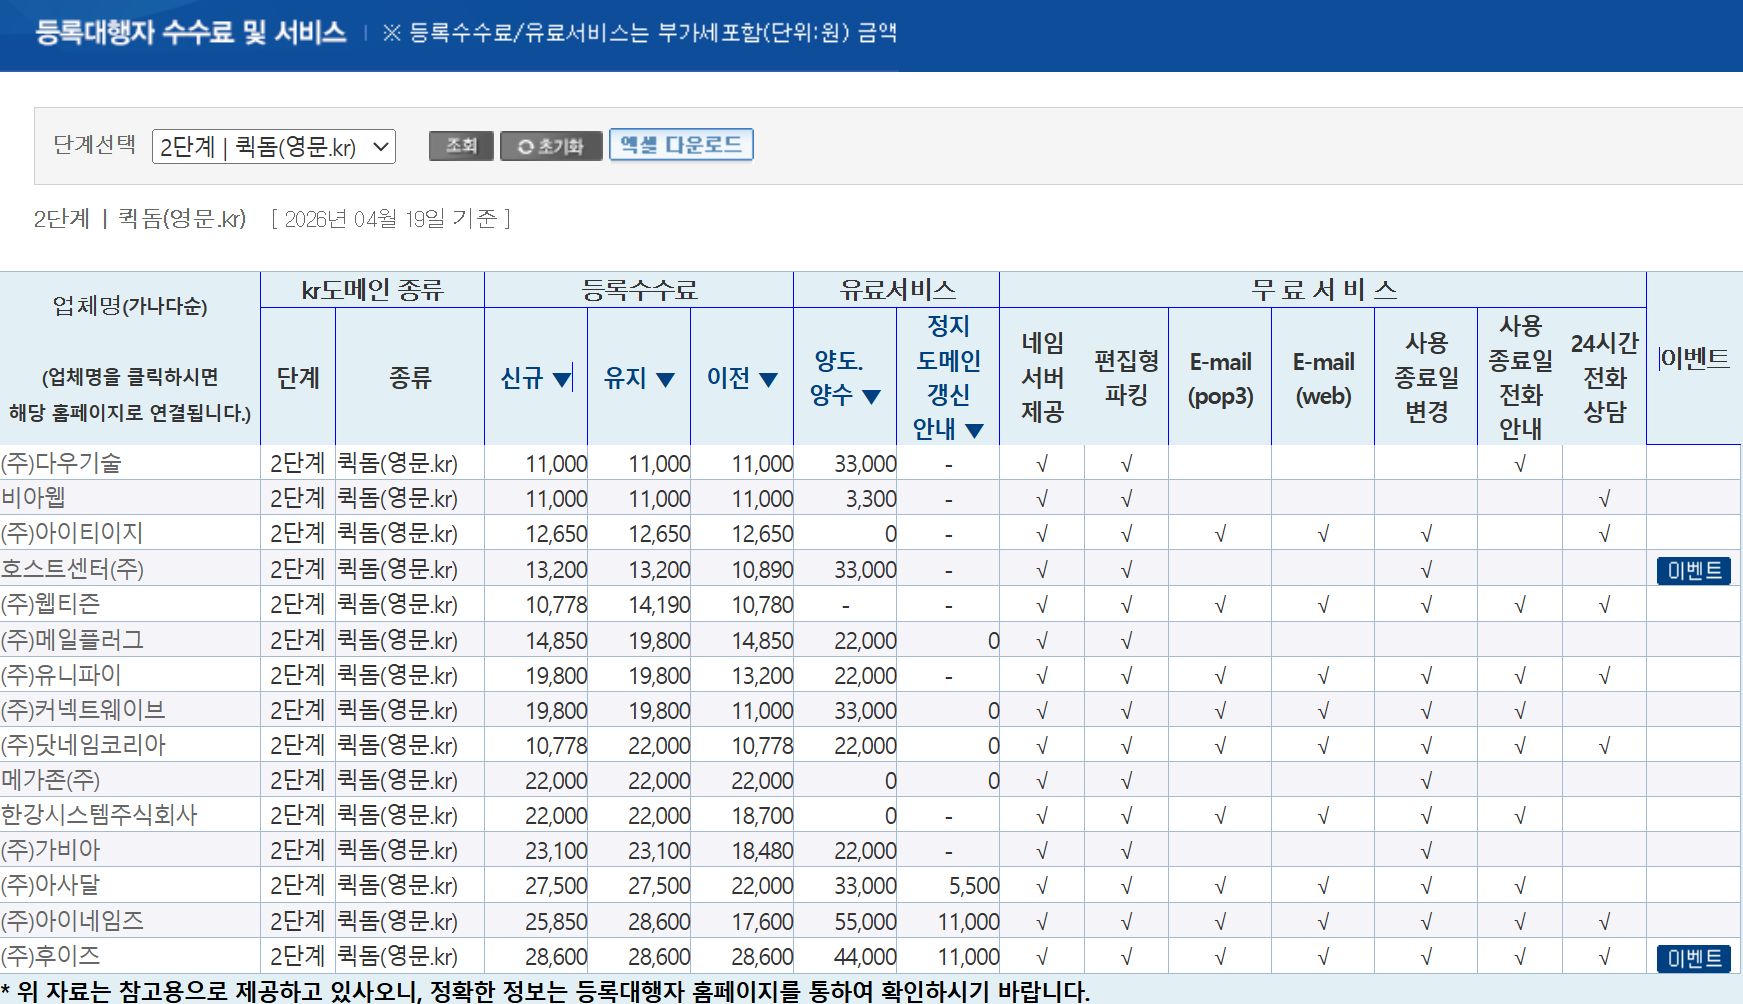Click the 조회 search button

click(x=461, y=146)
